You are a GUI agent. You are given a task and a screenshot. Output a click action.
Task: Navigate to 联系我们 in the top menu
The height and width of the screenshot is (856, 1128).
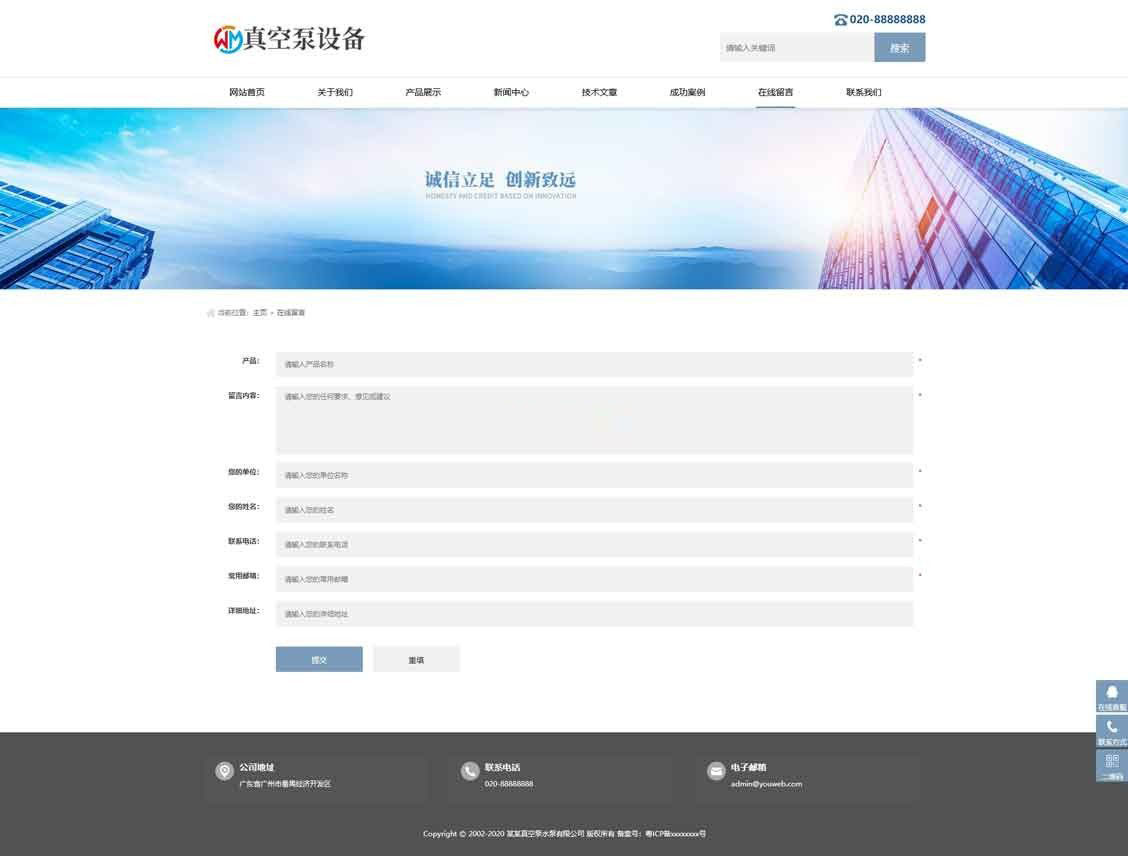click(x=863, y=92)
